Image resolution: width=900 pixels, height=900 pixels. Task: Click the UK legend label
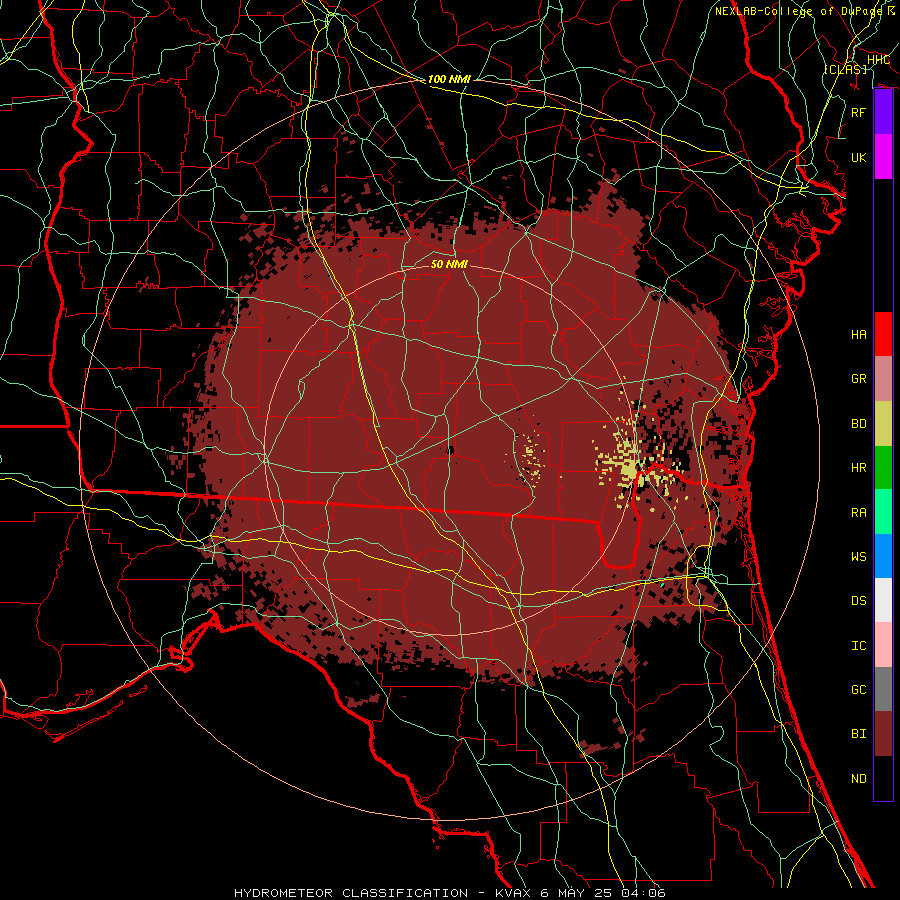(x=859, y=157)
